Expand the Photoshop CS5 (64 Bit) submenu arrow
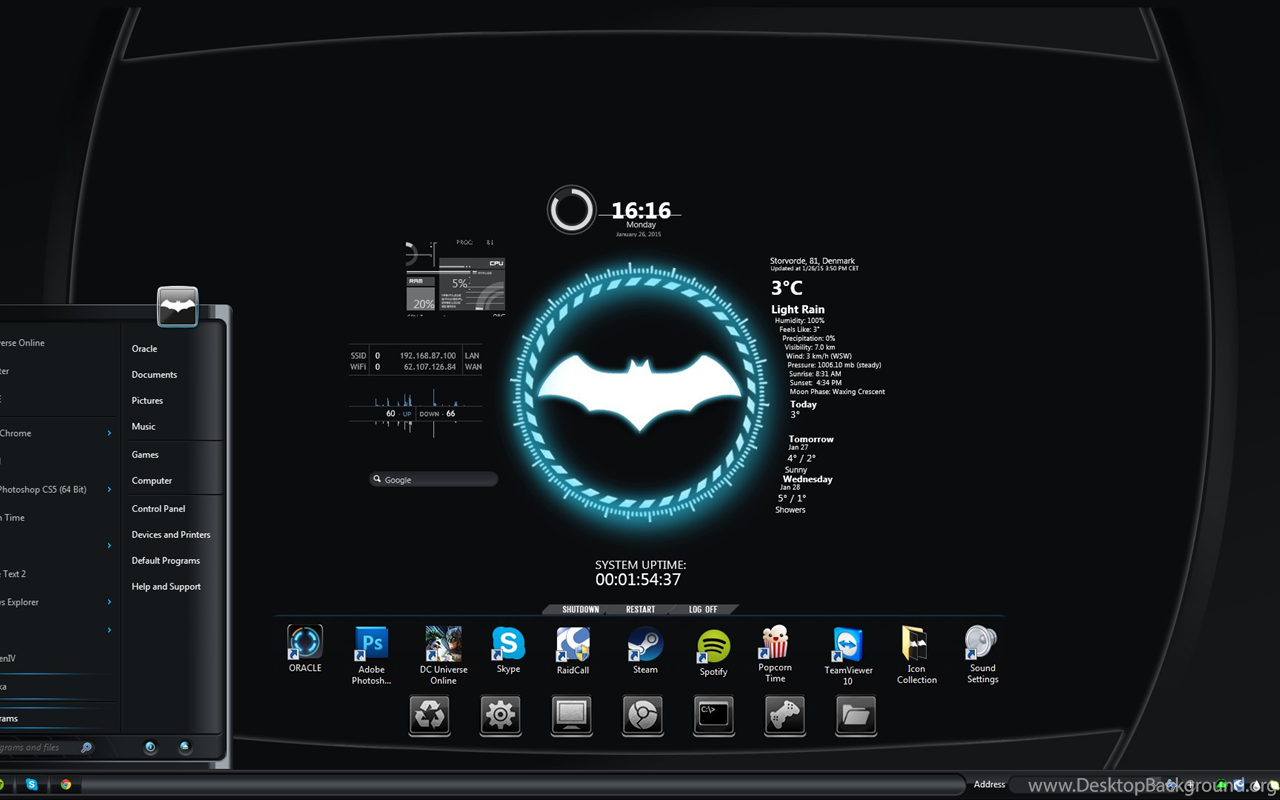The height and width of the screenshot is (800, 1280). pos(109,489)
